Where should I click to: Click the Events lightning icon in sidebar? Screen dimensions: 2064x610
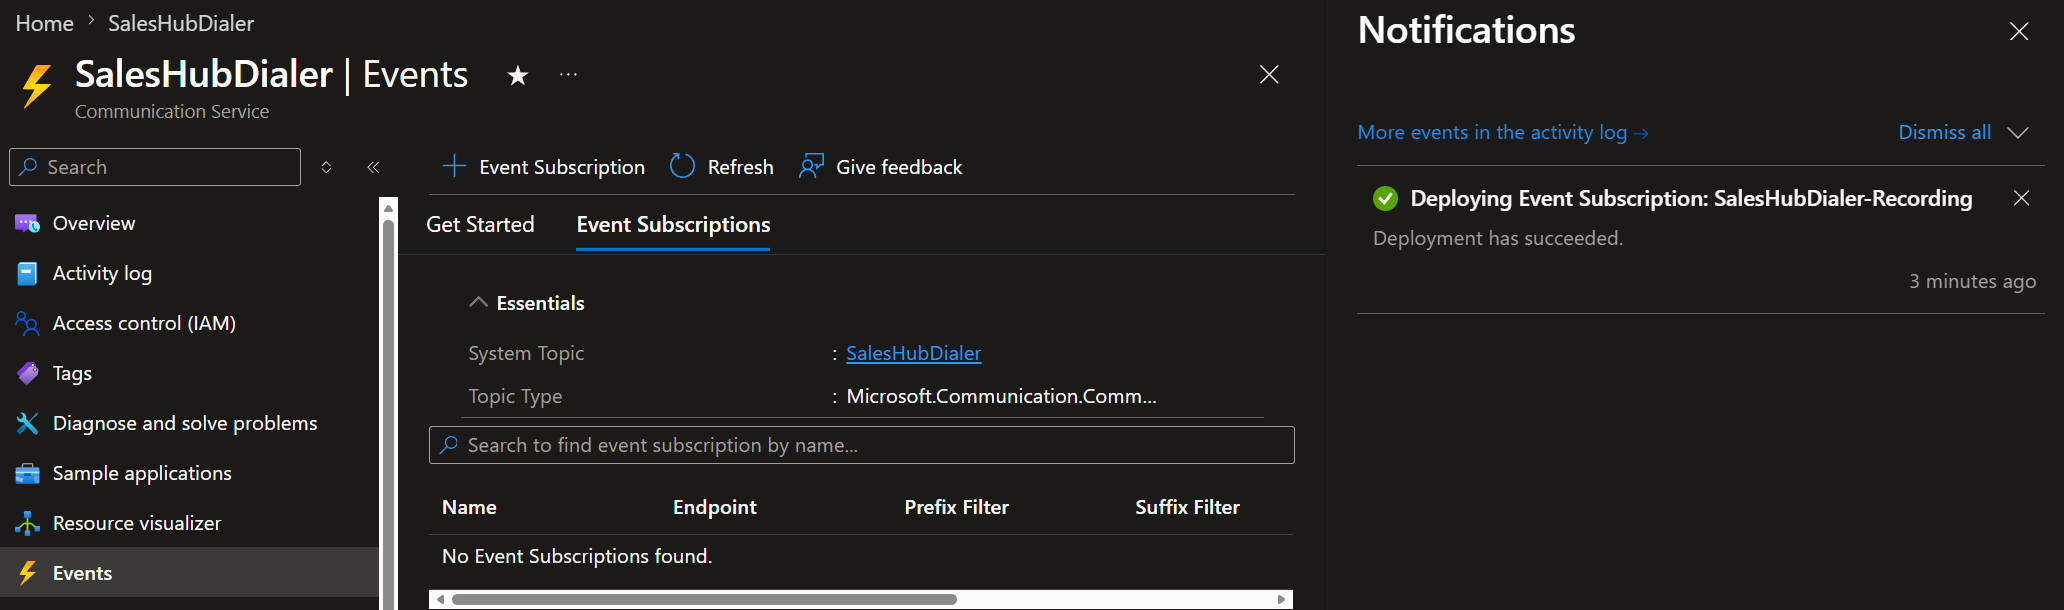27,573
